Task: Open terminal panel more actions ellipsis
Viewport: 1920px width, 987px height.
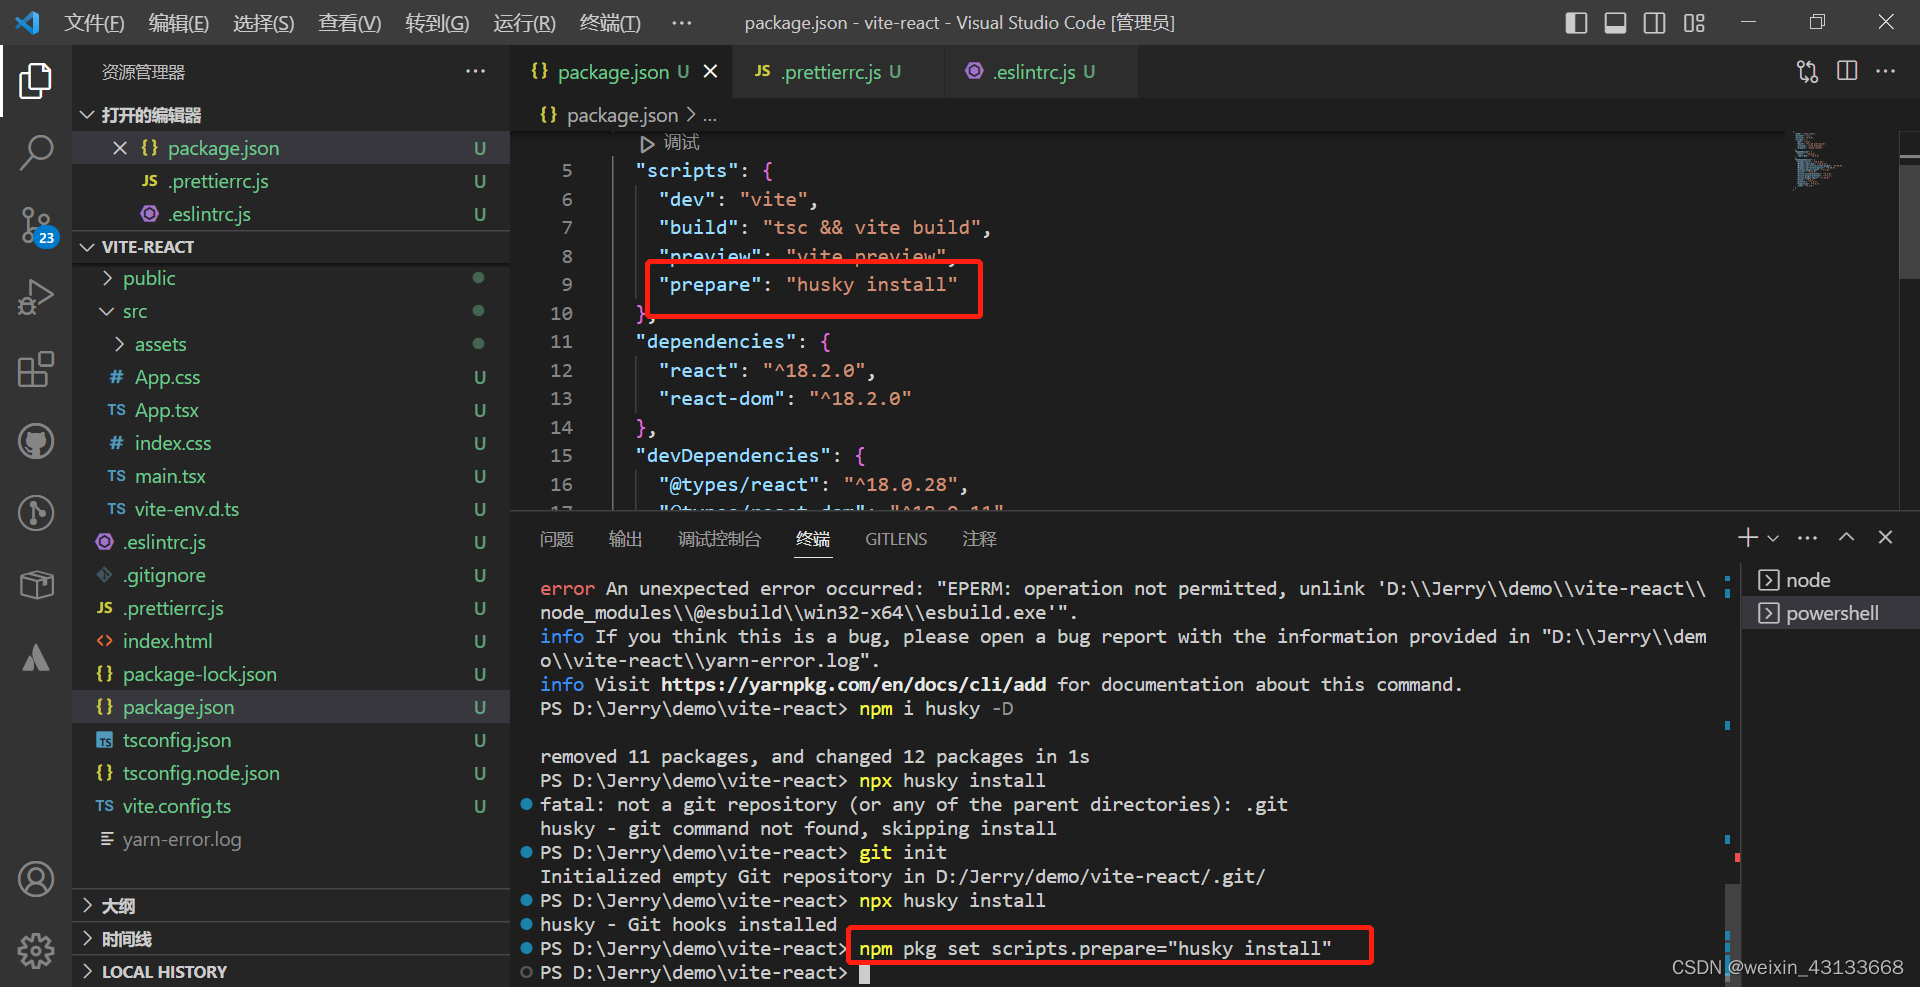Action: (1808, 538)
